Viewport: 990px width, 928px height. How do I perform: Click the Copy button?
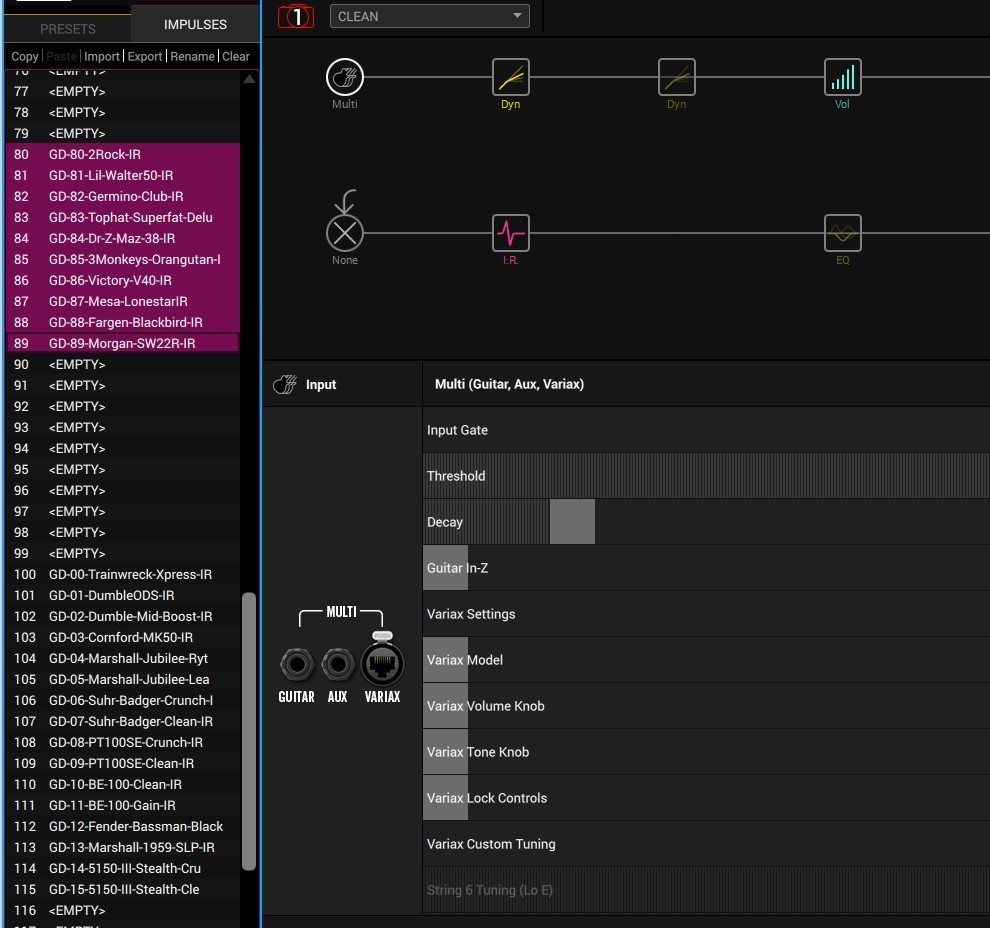coord(25,56)
